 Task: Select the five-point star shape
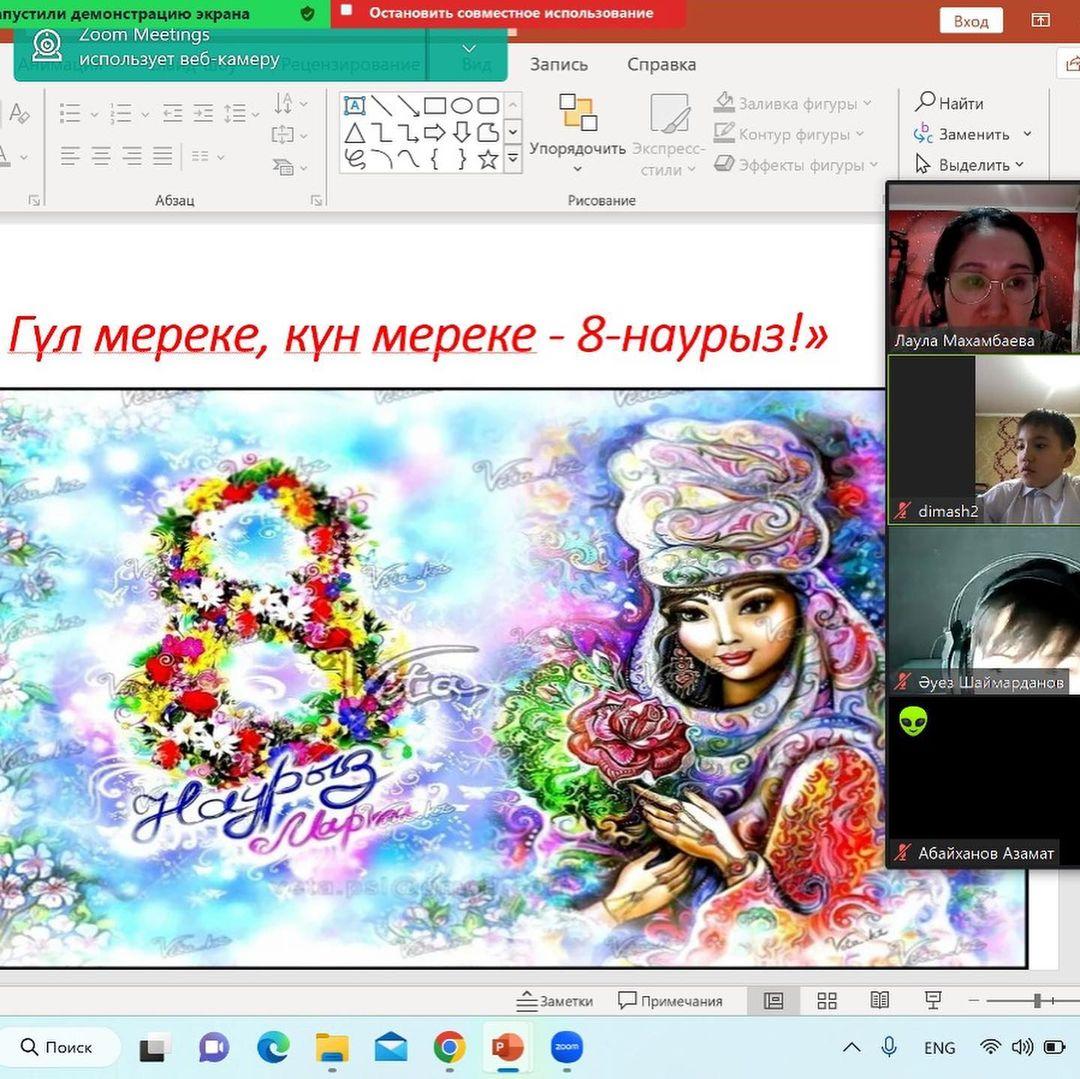point(488,160)
